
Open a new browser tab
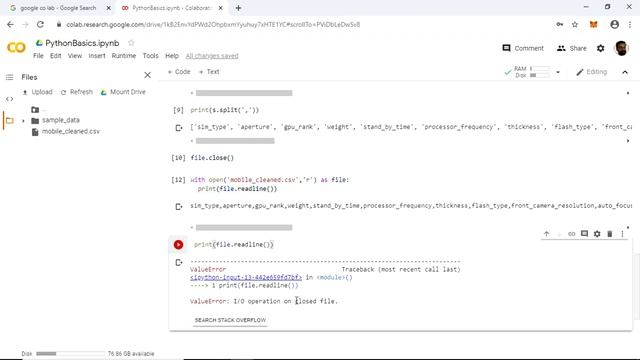(238, 8)
